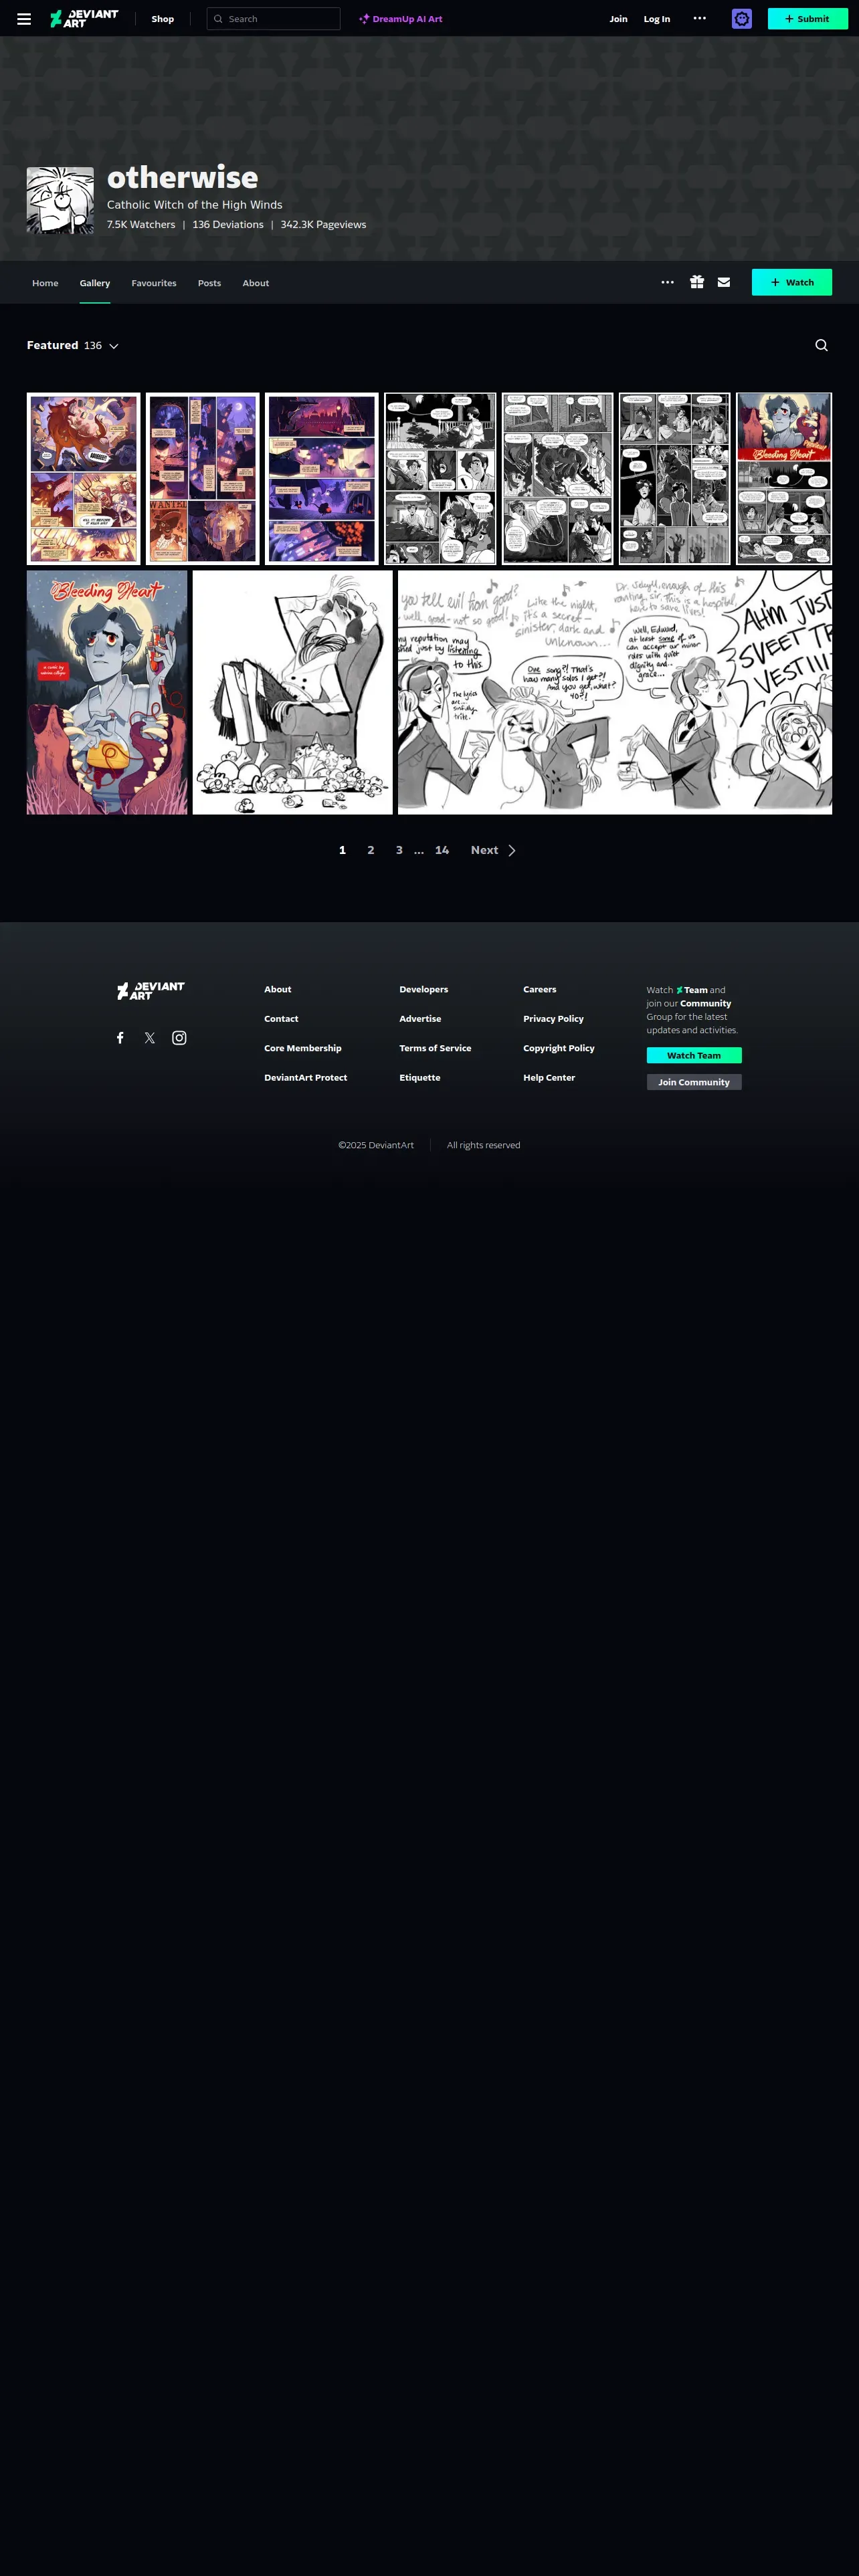
Task: Open the Privacy Policy link
Action: tap(554, 1019)
